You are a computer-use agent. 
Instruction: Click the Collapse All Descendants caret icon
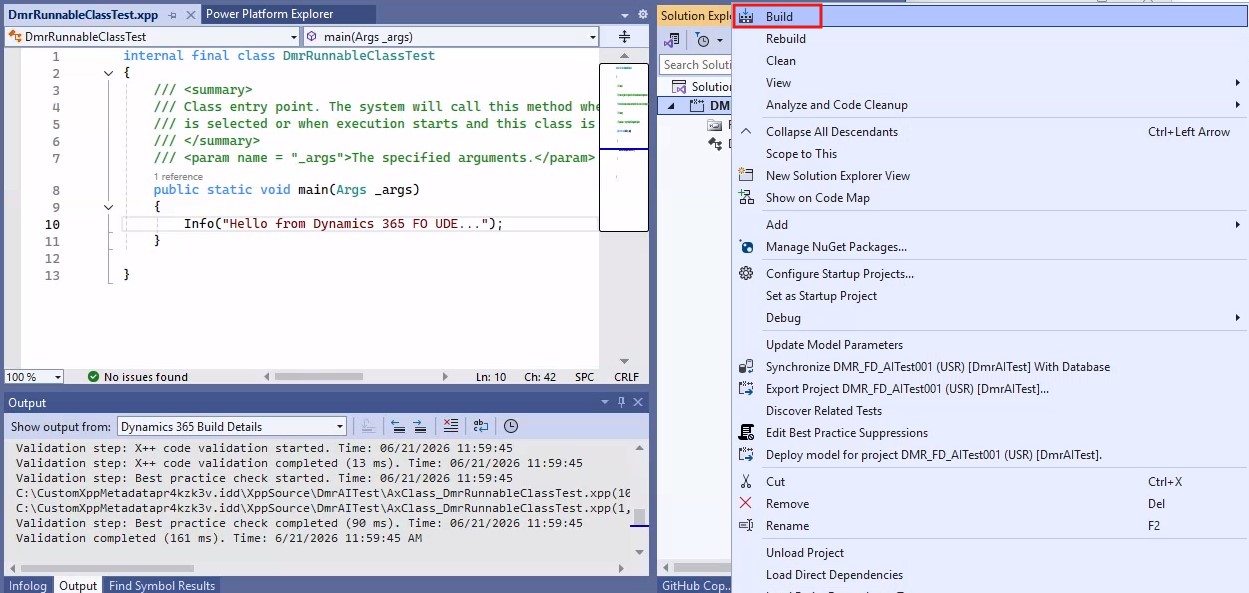(x=746, y=131)
